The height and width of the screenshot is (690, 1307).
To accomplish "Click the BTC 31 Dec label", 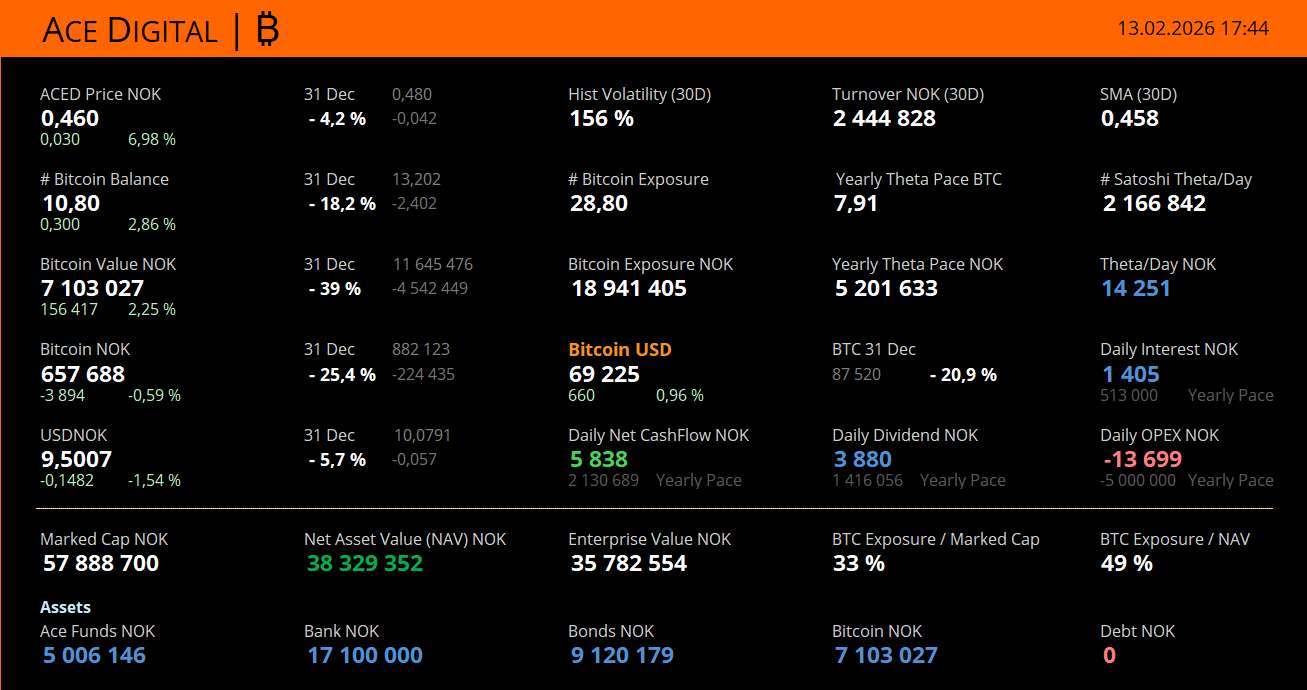I will coord(874,349).
